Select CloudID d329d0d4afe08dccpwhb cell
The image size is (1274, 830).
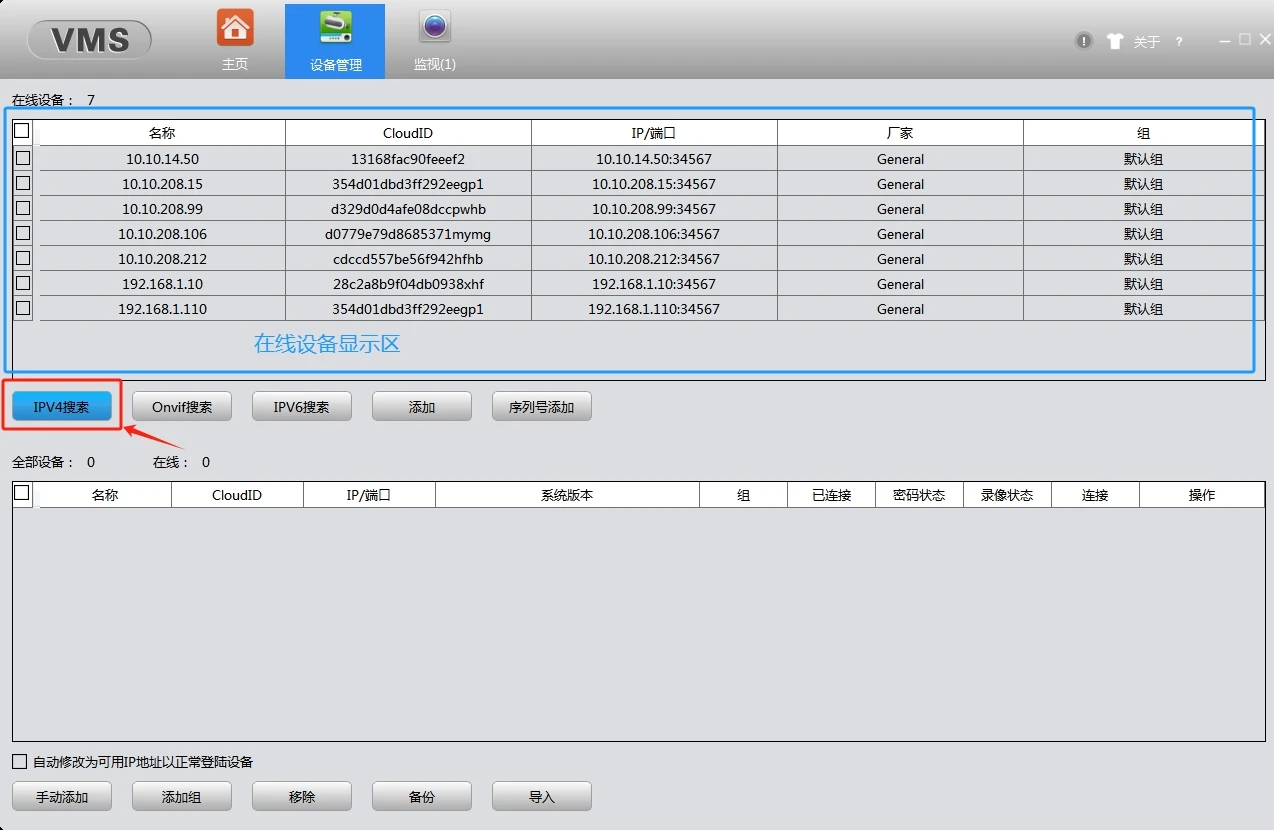pos(408,209)
